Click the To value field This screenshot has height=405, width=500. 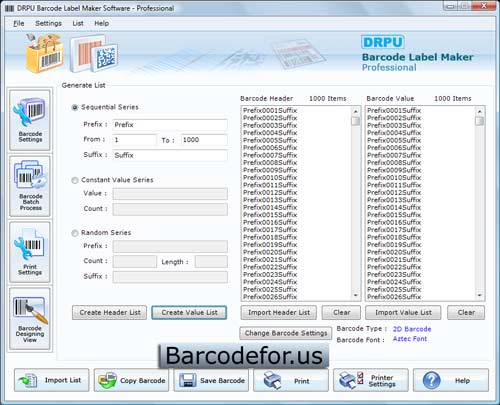(204, 140)
